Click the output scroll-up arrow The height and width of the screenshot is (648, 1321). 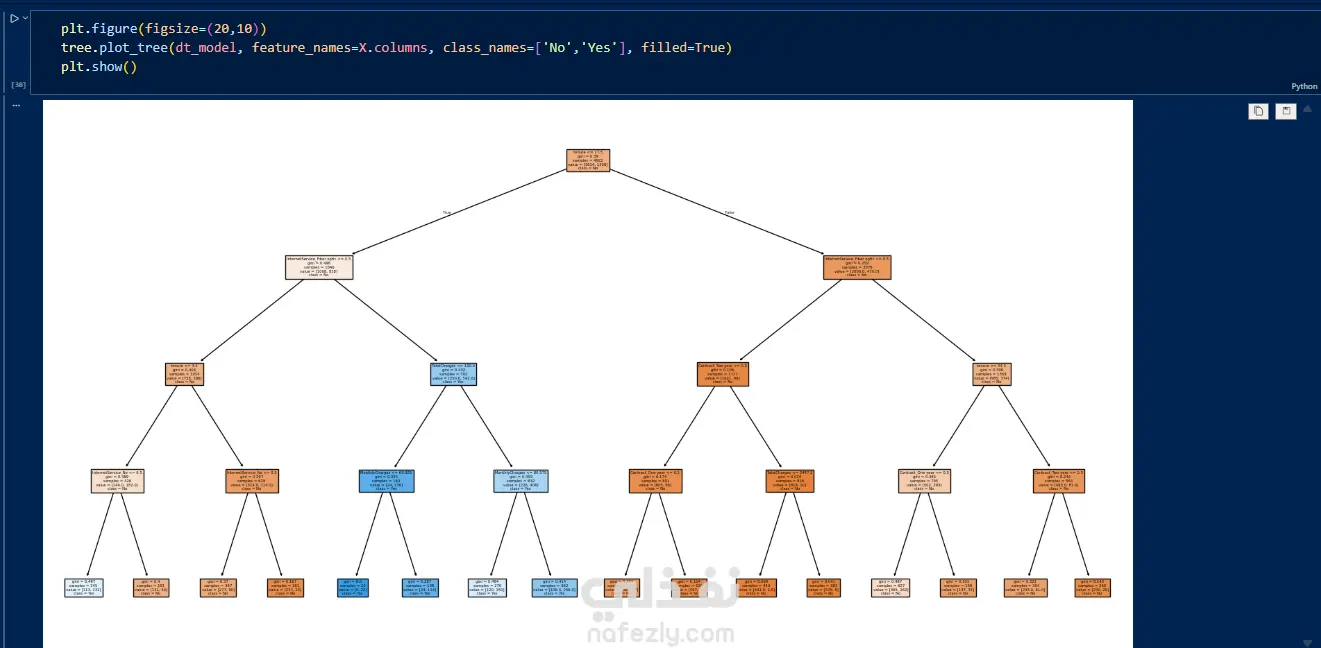1307,108
